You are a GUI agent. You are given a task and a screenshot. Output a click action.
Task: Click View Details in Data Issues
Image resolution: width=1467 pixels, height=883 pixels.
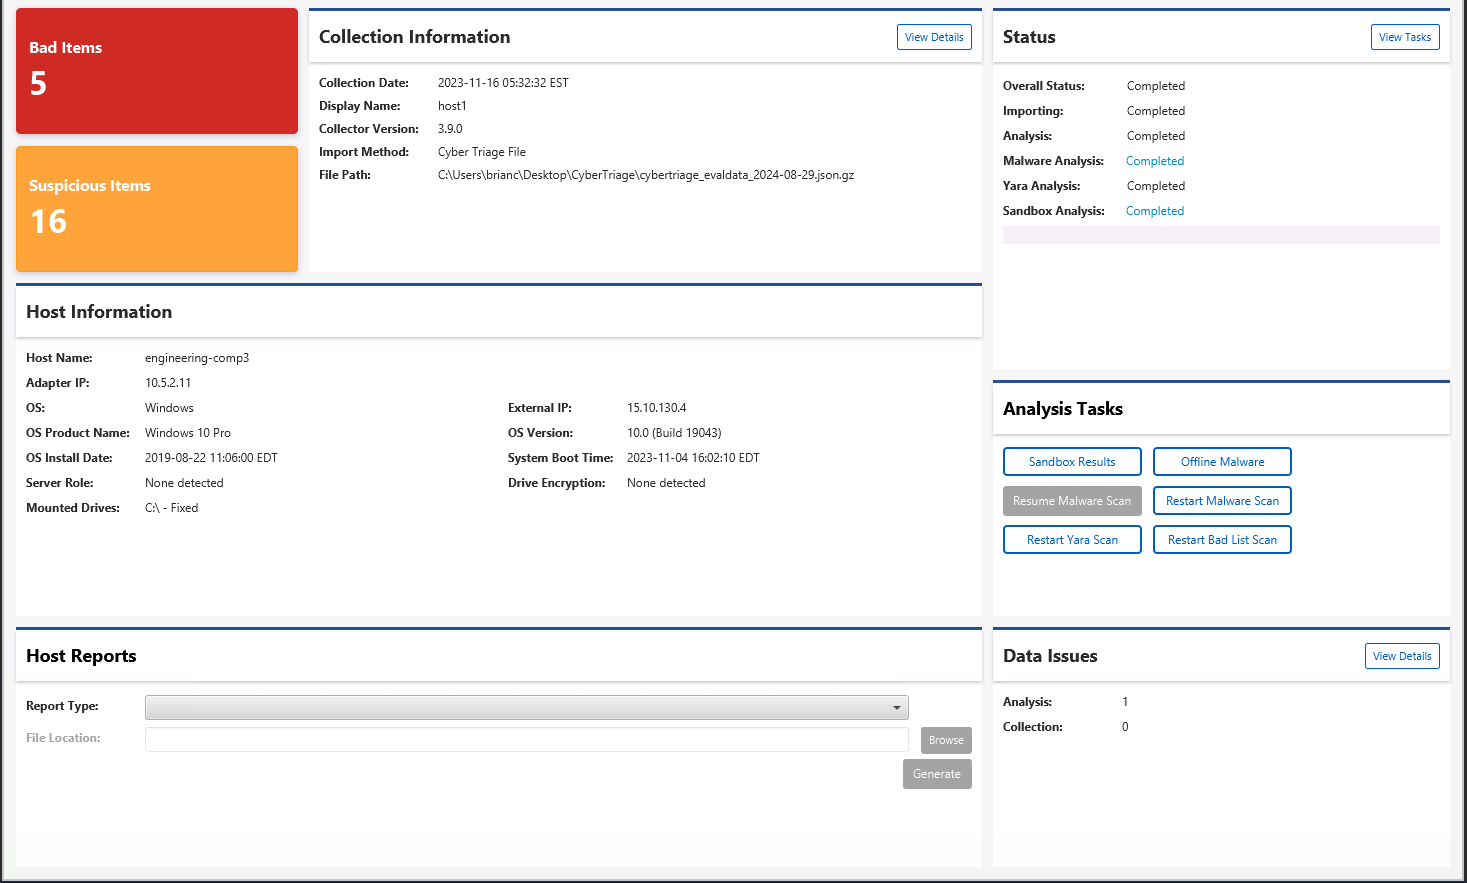click(1402, 656)
